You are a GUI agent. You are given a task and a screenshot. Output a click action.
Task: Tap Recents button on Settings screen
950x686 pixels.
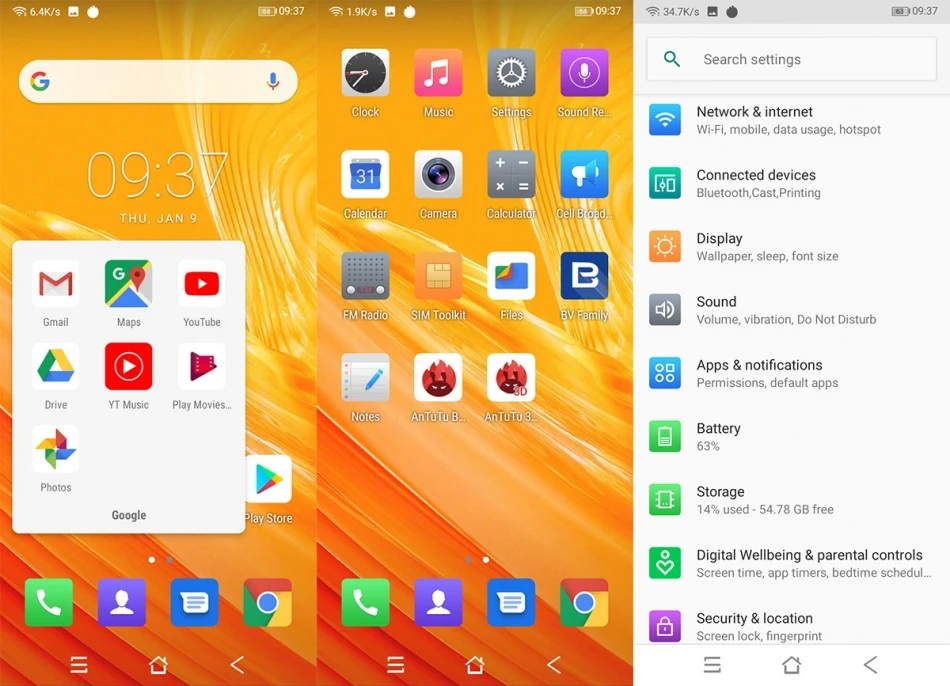(712, 665)
